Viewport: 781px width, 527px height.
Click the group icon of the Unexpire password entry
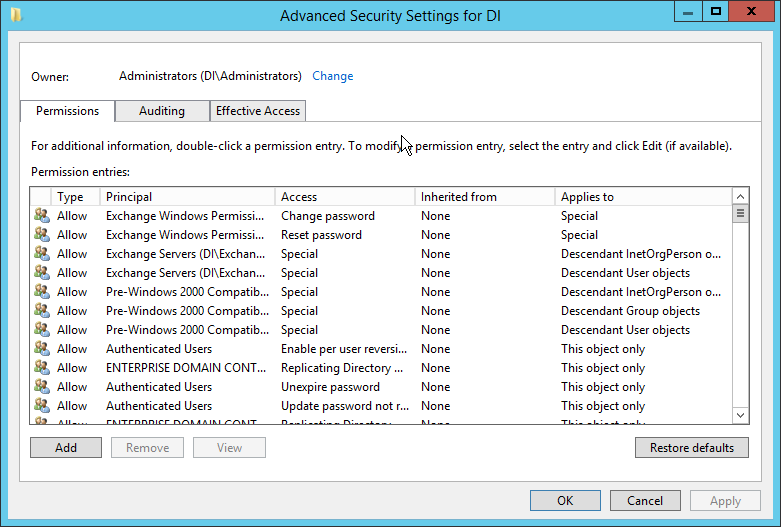point(42,387)
